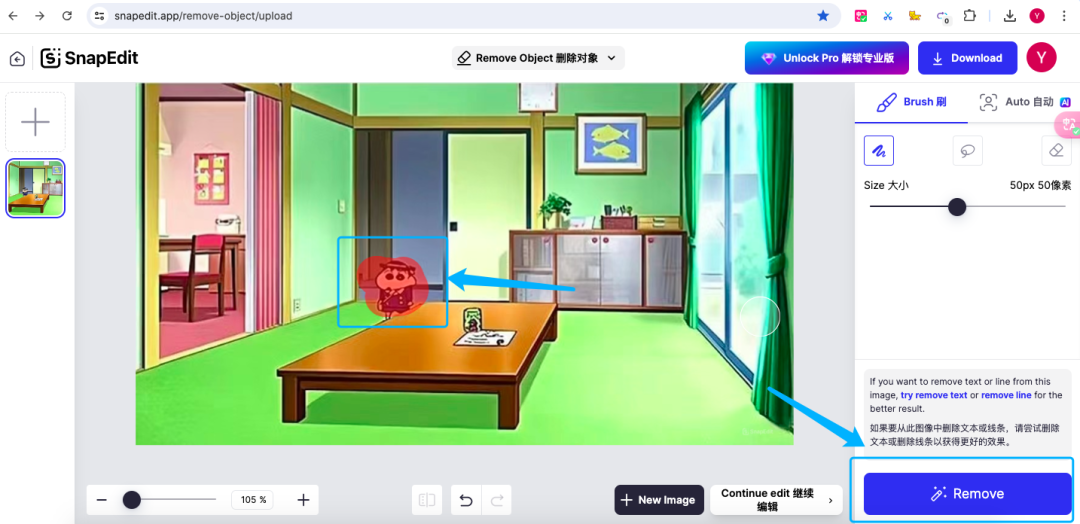Image resolution: width=1080 pixels, height=524 pixels.
Task: Open the Continue edit menu
Action: [x=776, y=500]
